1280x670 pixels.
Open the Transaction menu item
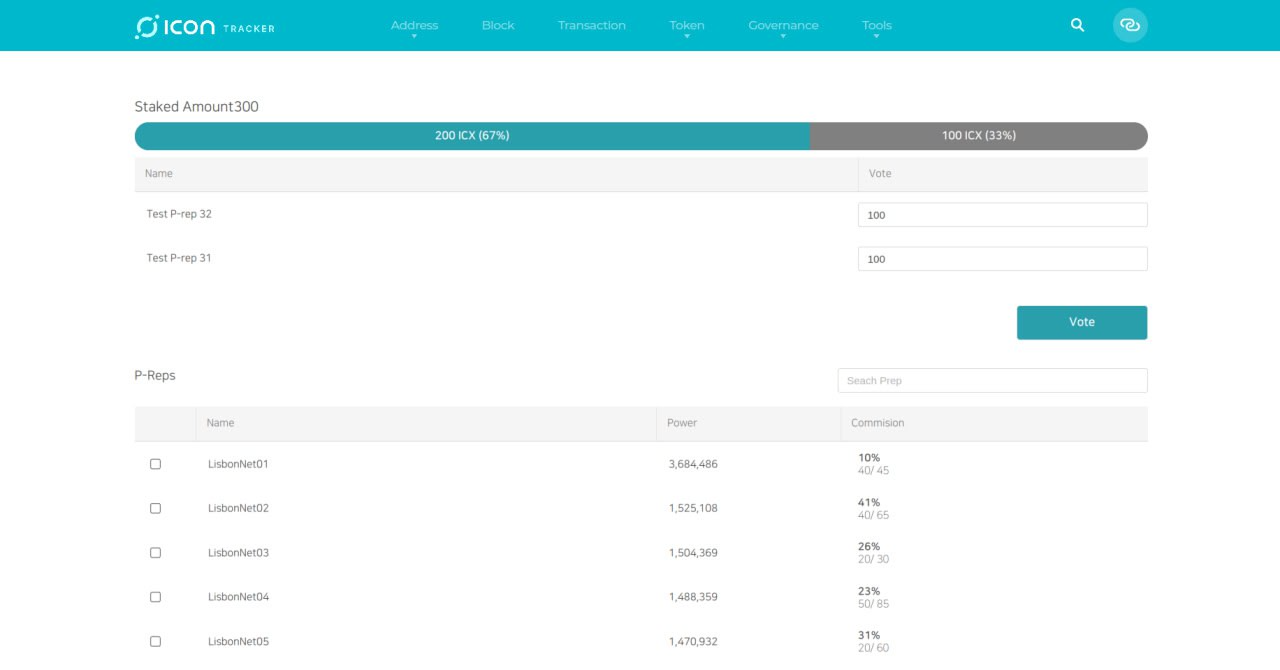pos(591,26)
